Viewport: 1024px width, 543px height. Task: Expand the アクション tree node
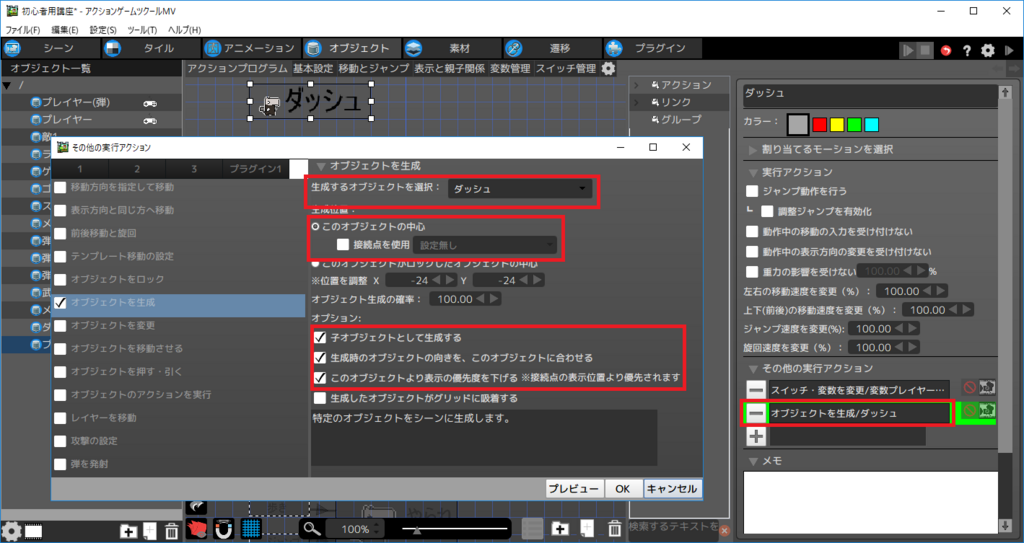point(637,85)
